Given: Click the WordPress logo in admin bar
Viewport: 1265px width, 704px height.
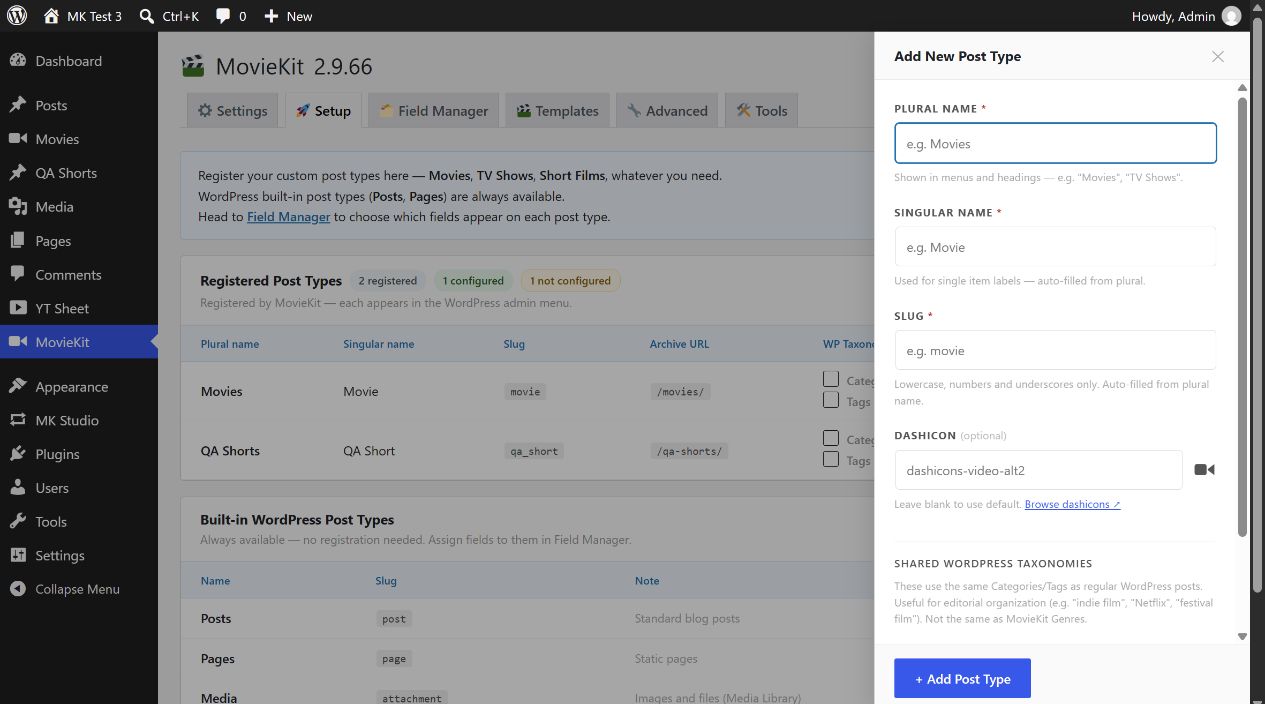Looking at the screenshot, I should (x=17, y=16).
